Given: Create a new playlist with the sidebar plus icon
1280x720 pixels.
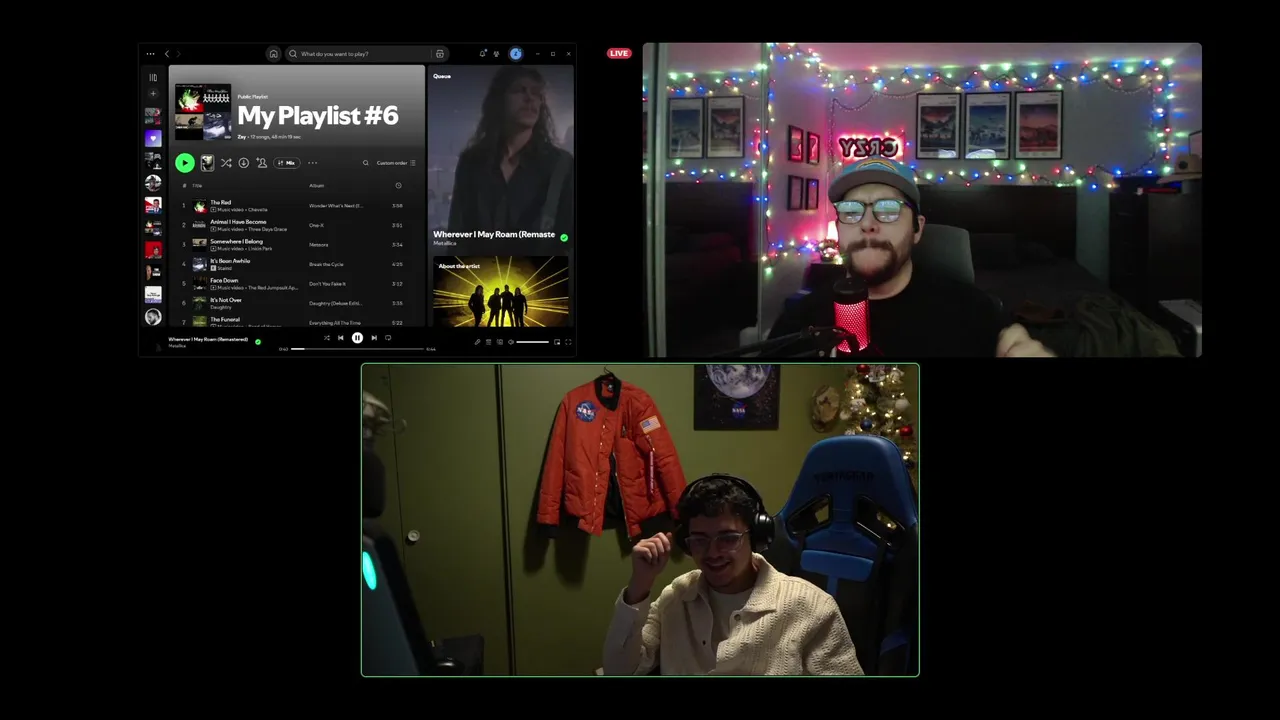Looking at the screenshot, I should pyautogui.click(x=153, y=94).
